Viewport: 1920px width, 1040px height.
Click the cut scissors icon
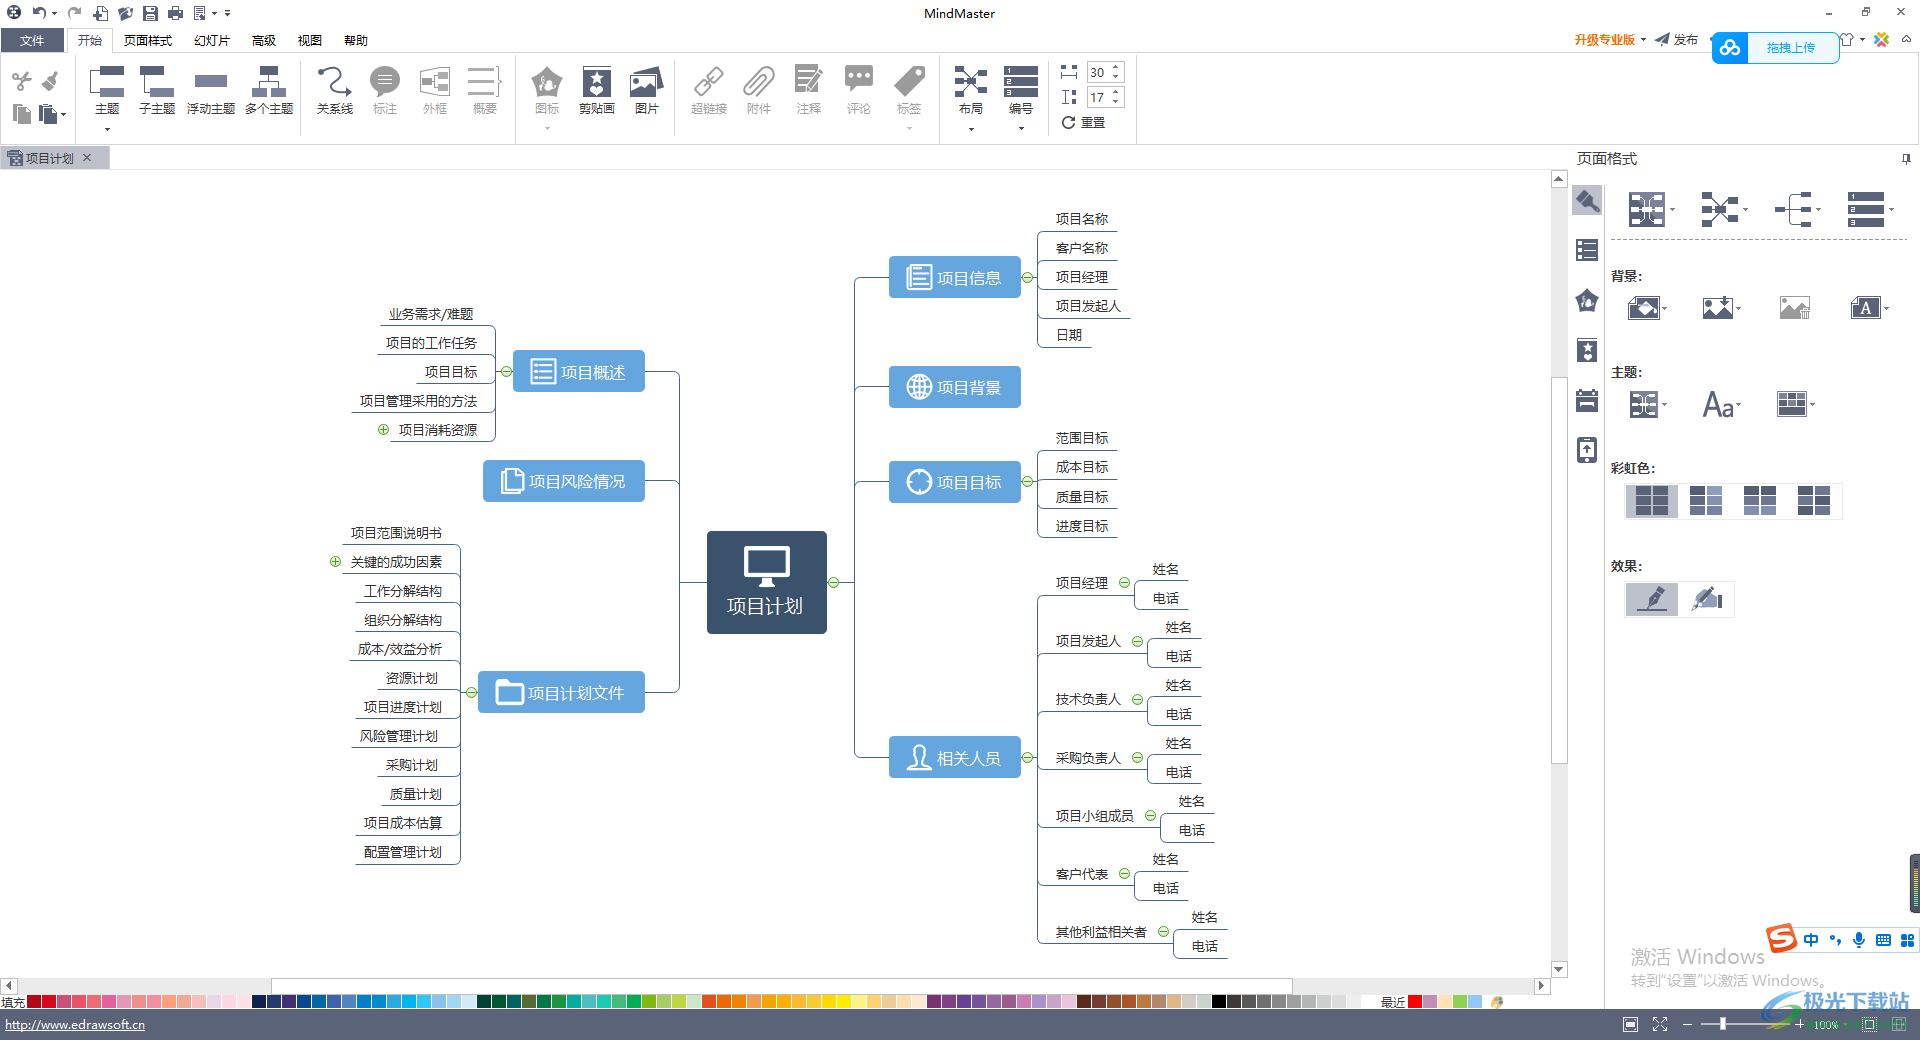click(22, 81)
